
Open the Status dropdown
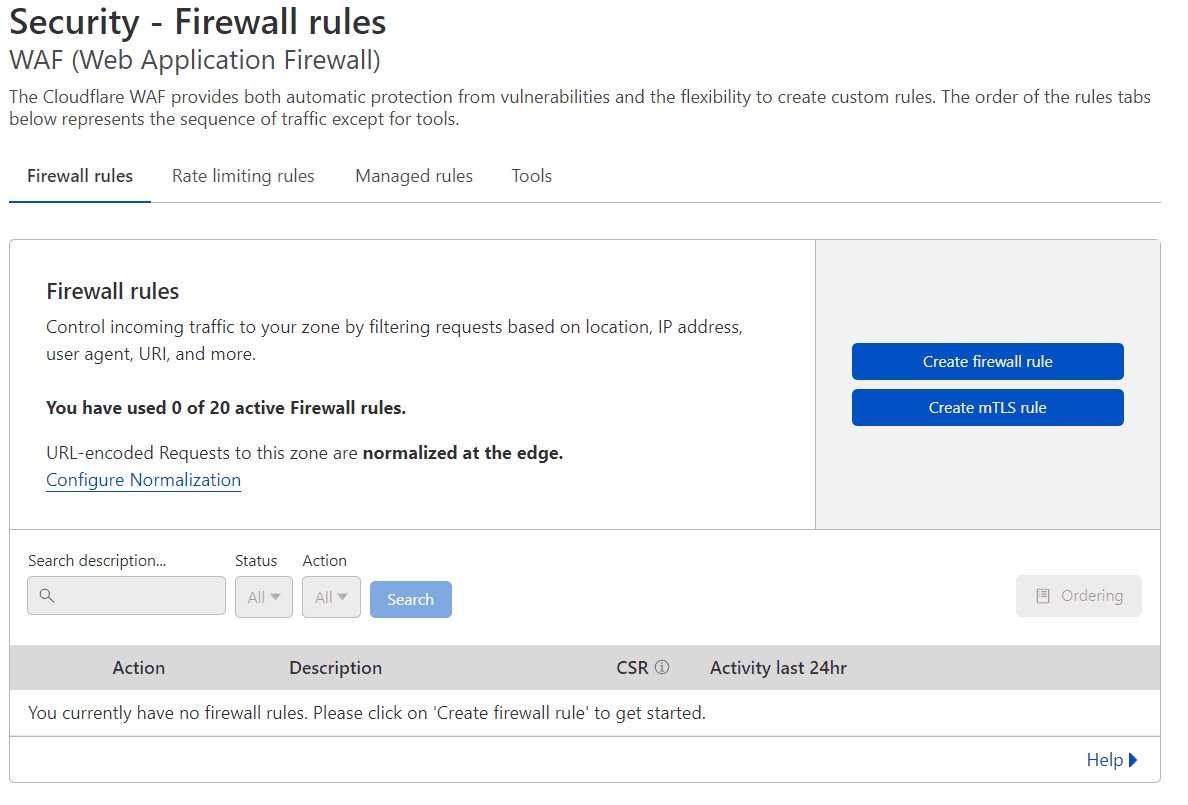pyautogui.click(x=264, y=597)
